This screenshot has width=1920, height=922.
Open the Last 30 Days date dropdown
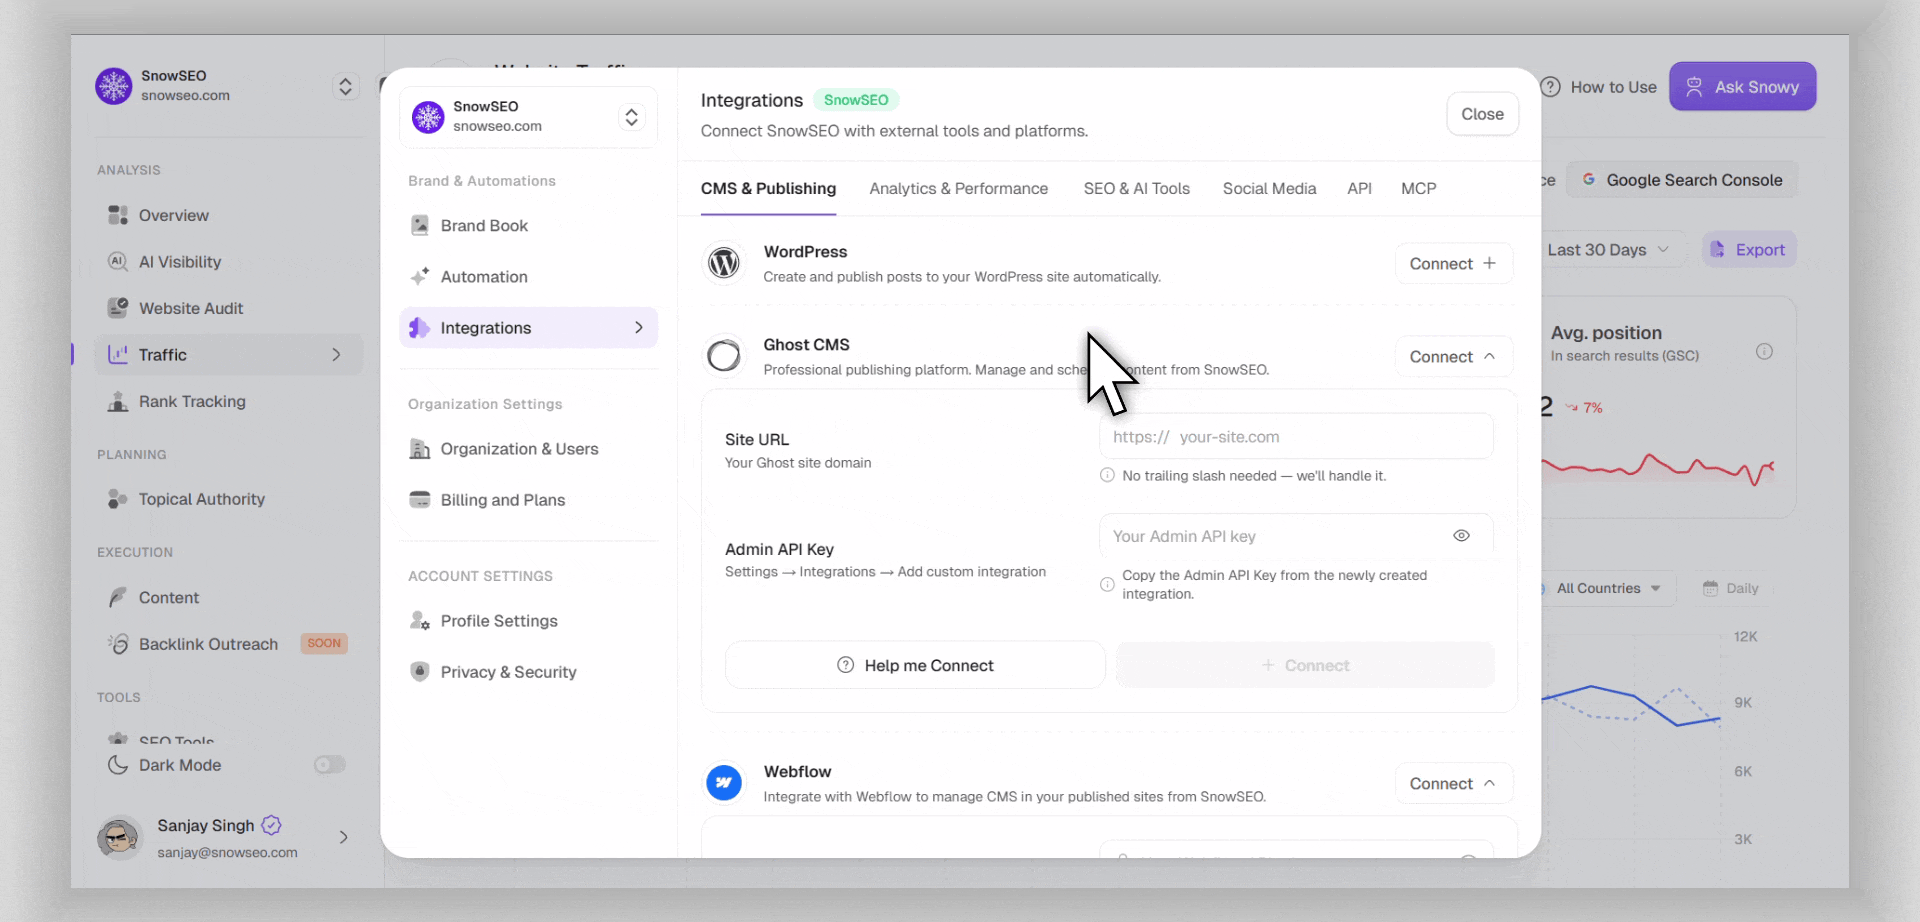point(1609,250)
